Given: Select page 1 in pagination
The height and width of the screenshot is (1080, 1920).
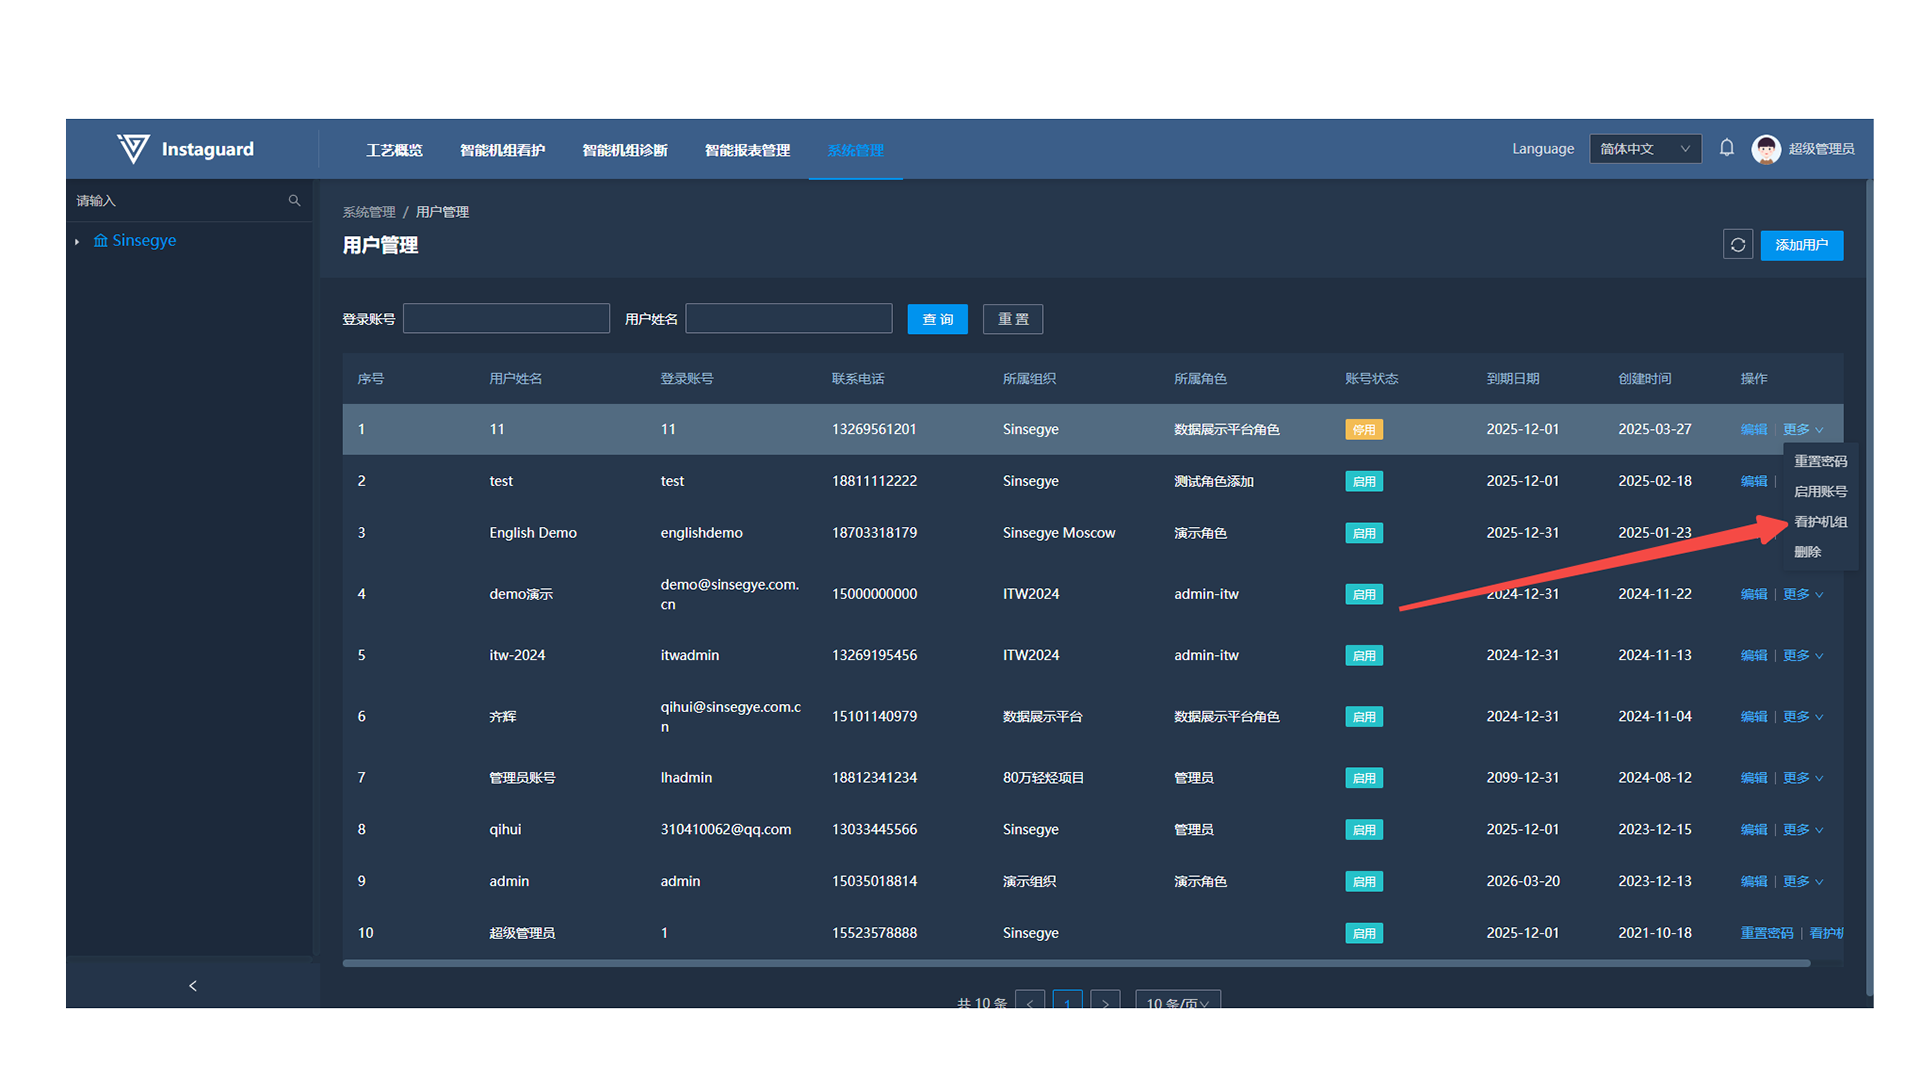Looking at the screenshot, I should pos(1068,999).
